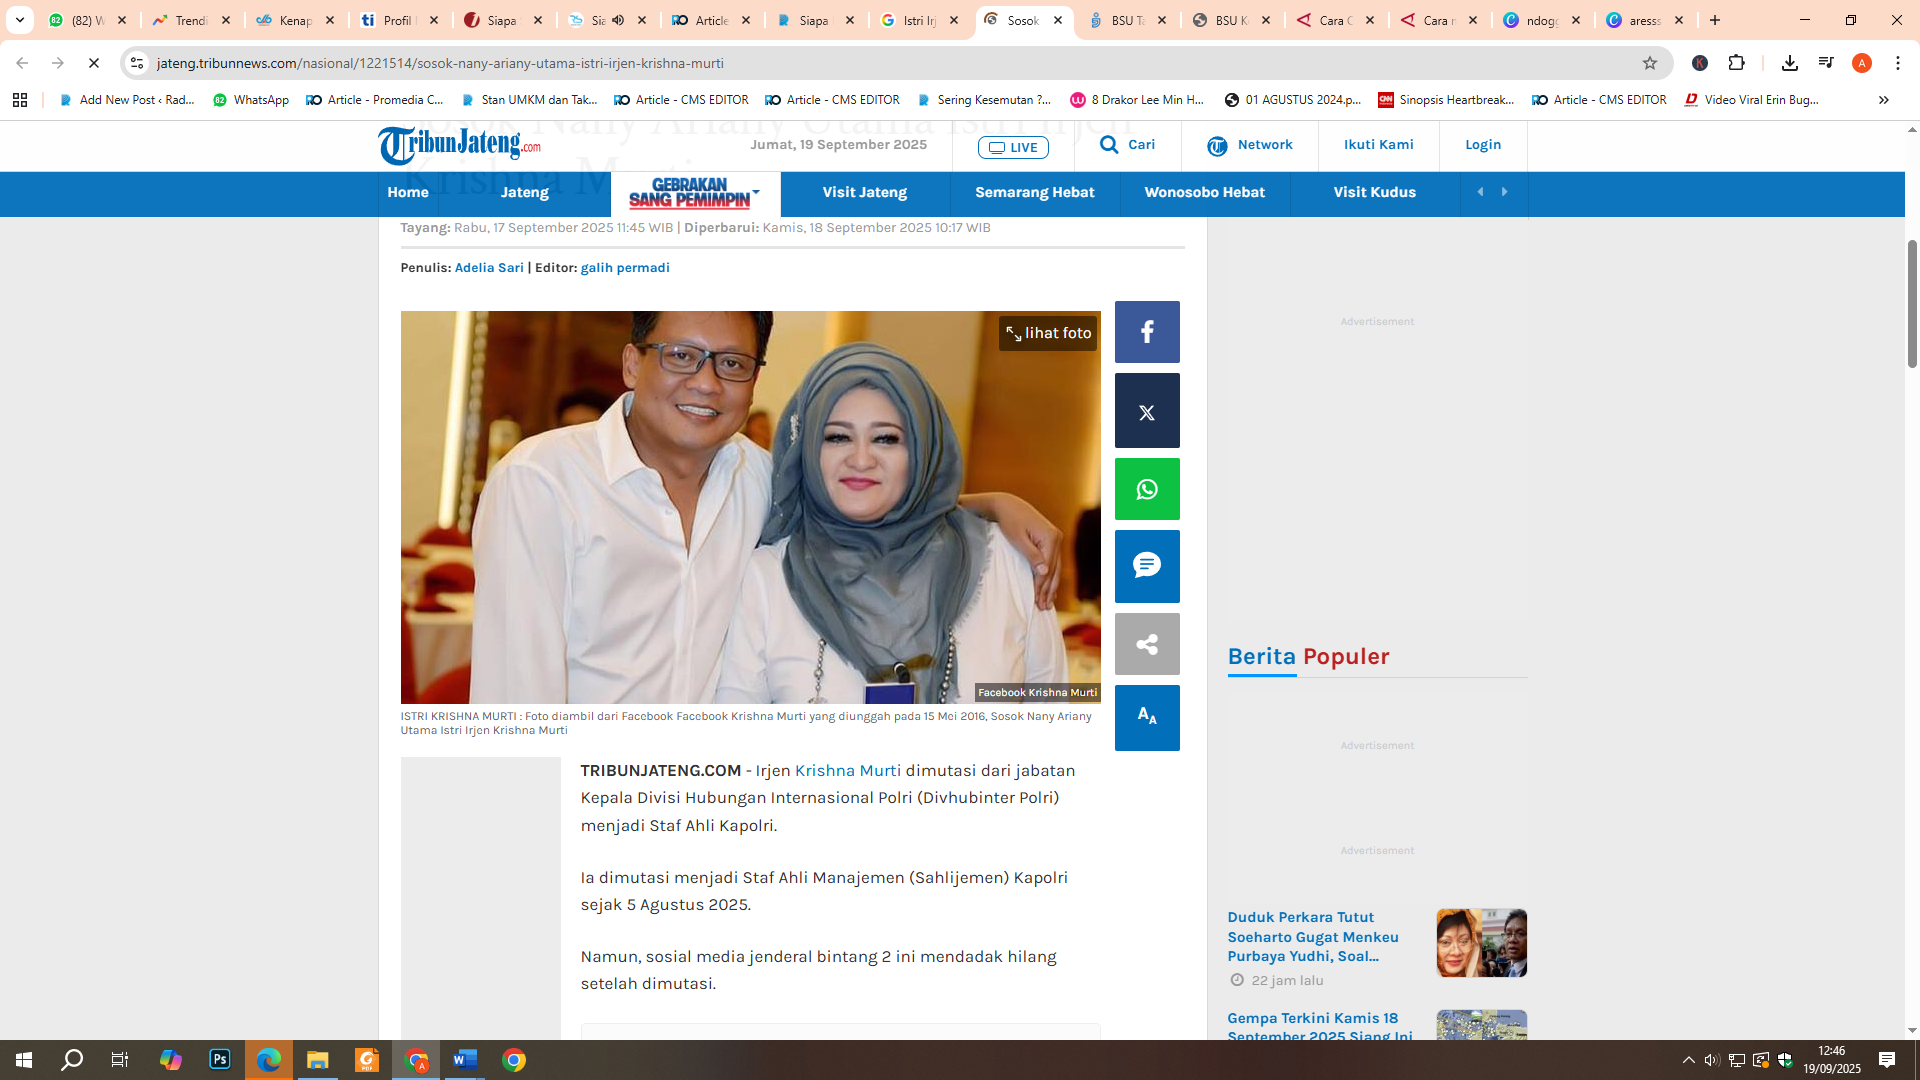Open Add New Post bookmark

click(127, 100)
